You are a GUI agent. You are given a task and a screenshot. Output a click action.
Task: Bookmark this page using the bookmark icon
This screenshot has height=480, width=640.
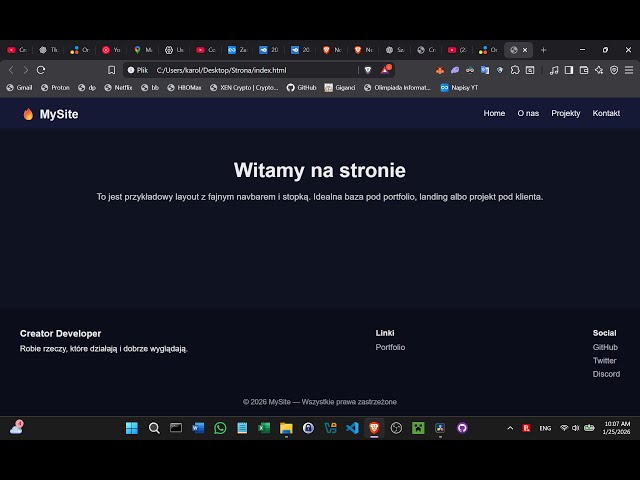click(111, 70)
